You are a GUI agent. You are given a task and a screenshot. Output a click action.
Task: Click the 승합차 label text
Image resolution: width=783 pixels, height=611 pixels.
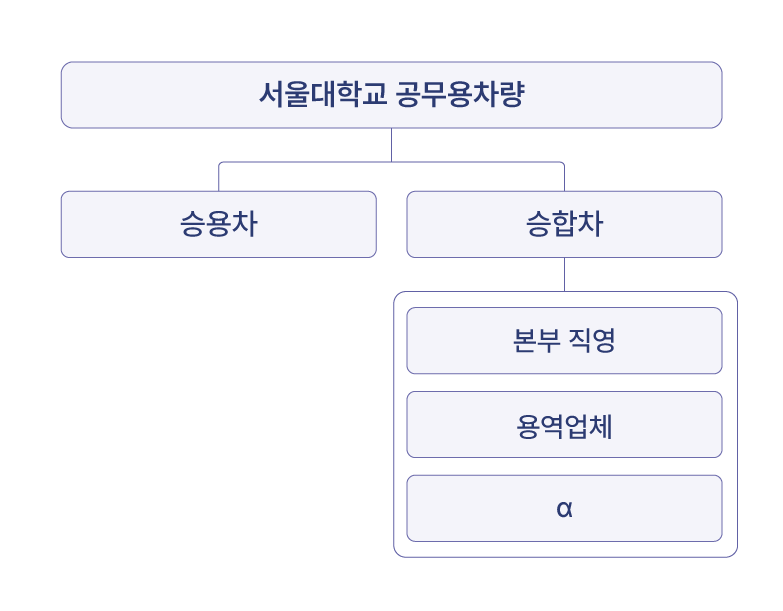tap(564, 224)
